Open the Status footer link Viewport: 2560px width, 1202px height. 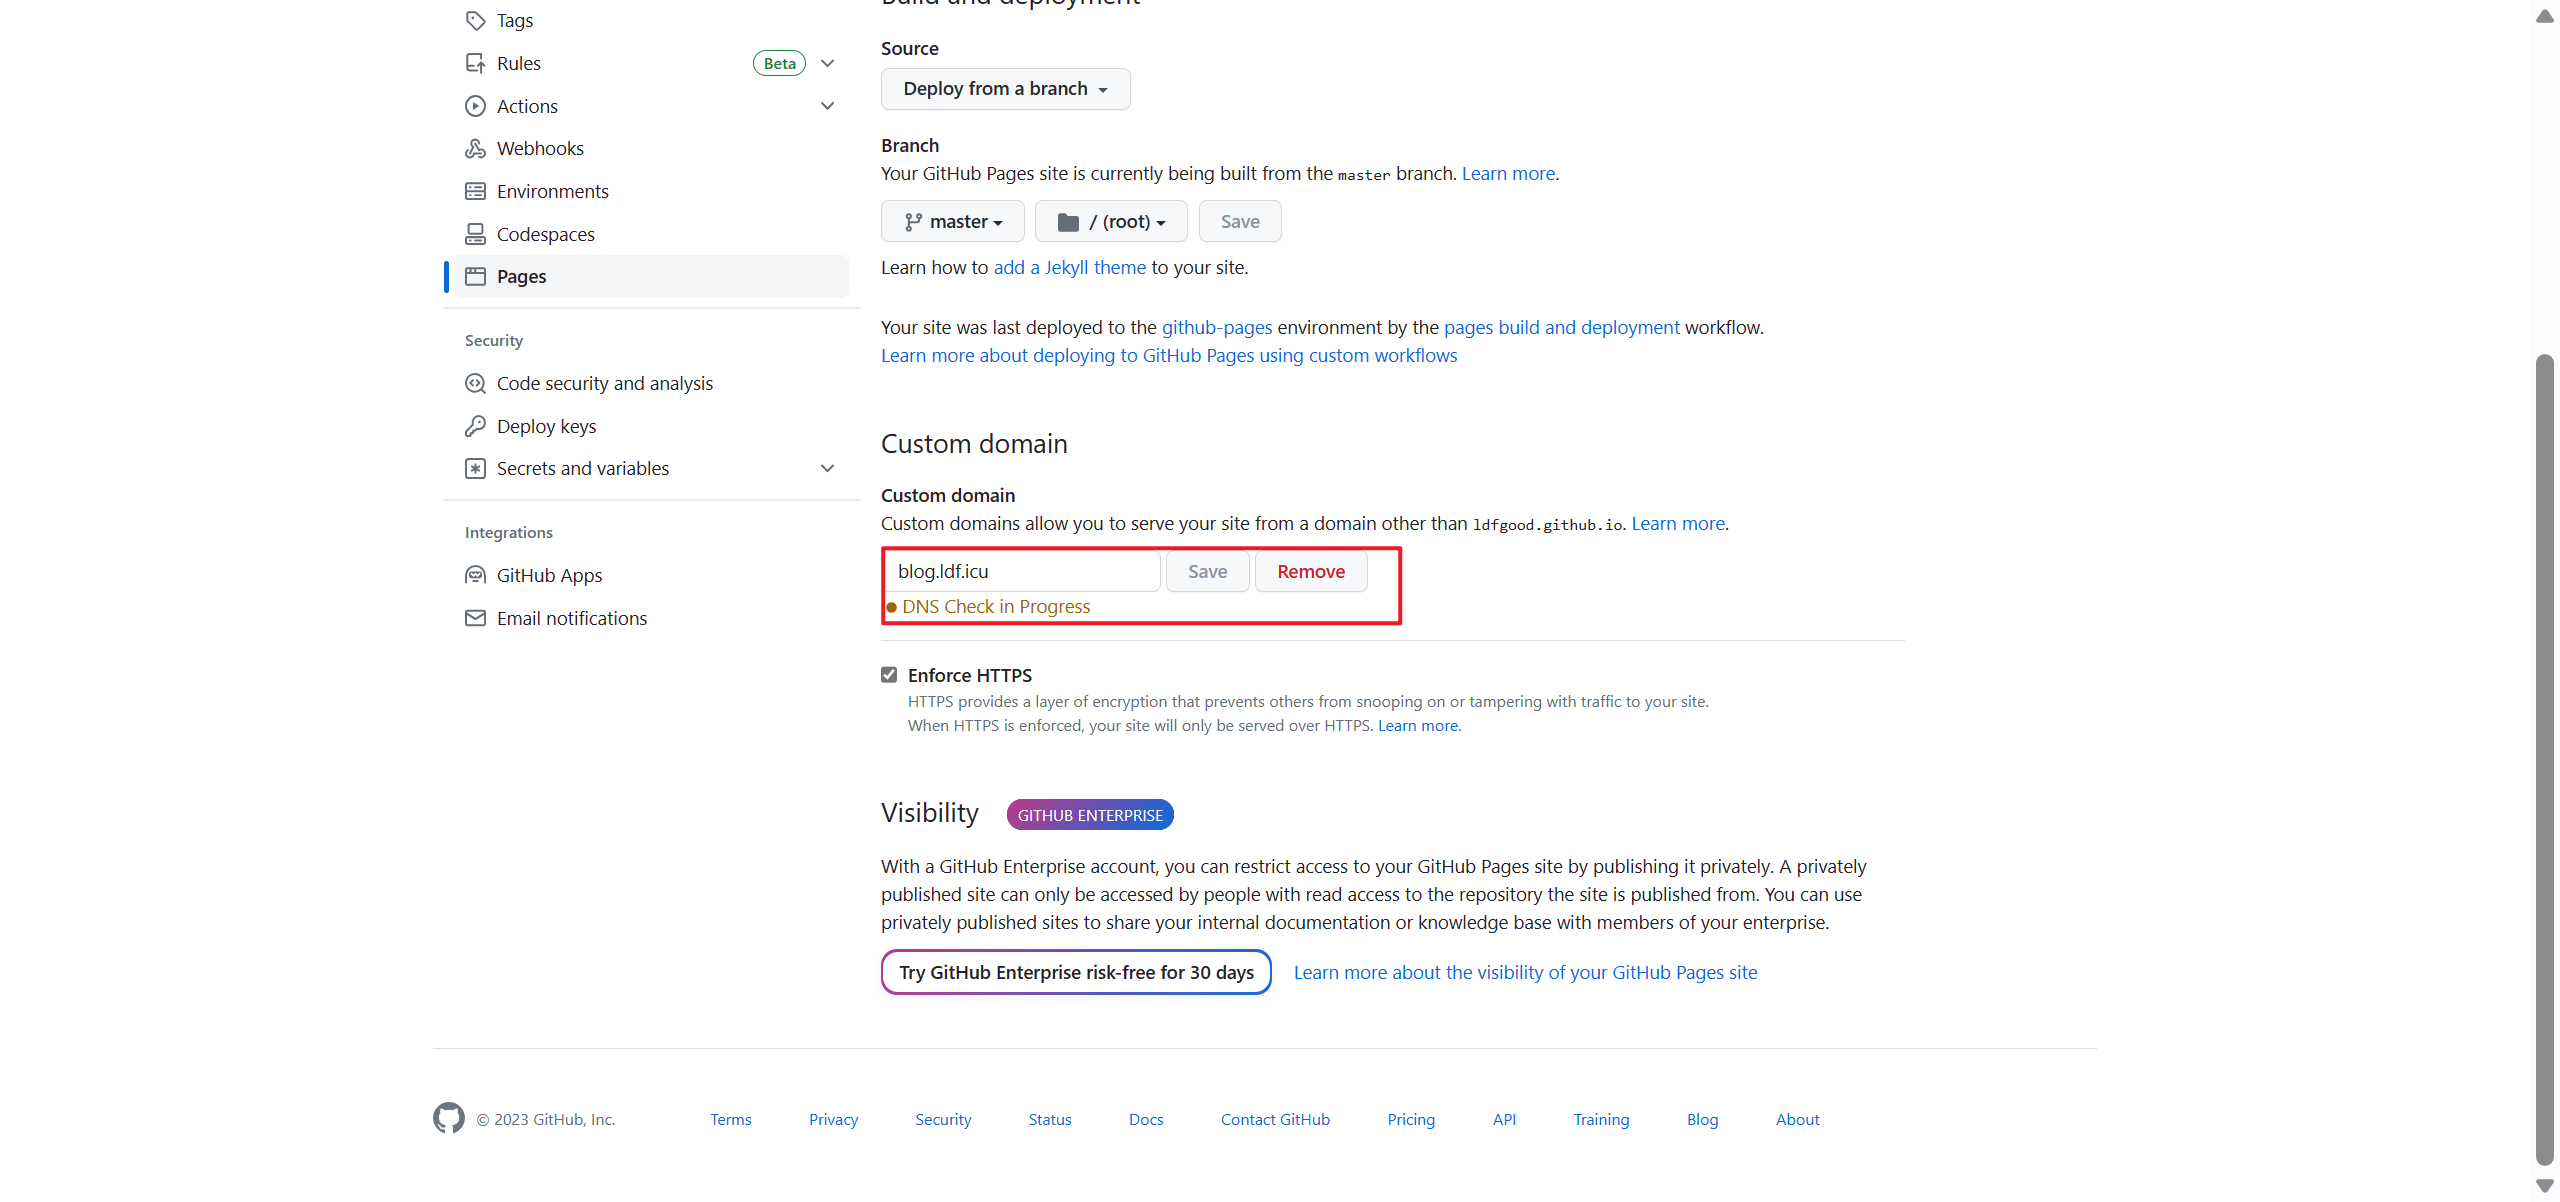click(1050, 1119)
